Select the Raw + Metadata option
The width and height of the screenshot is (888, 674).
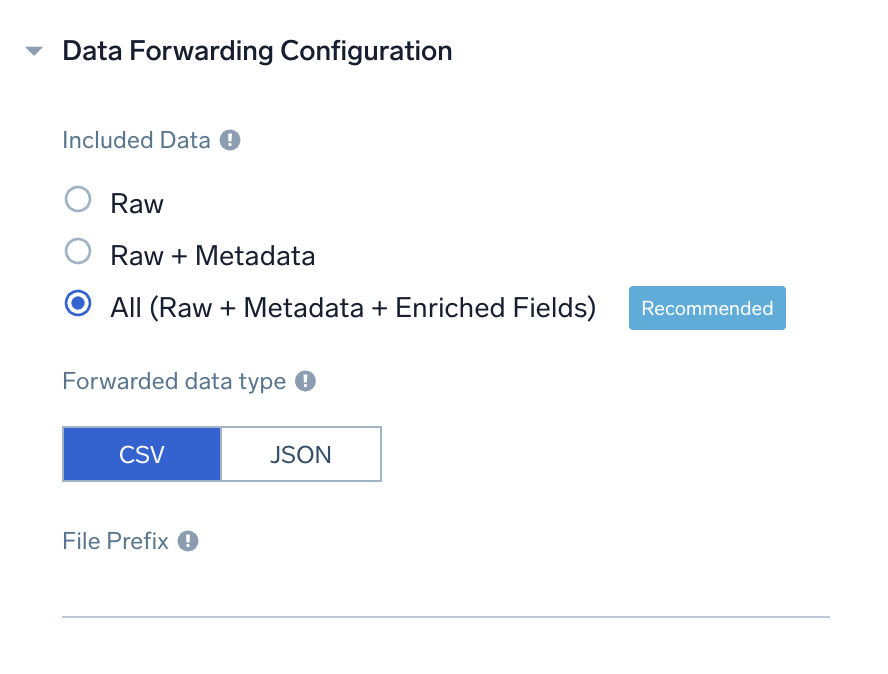pyautogui.click(x=78, y=251)
